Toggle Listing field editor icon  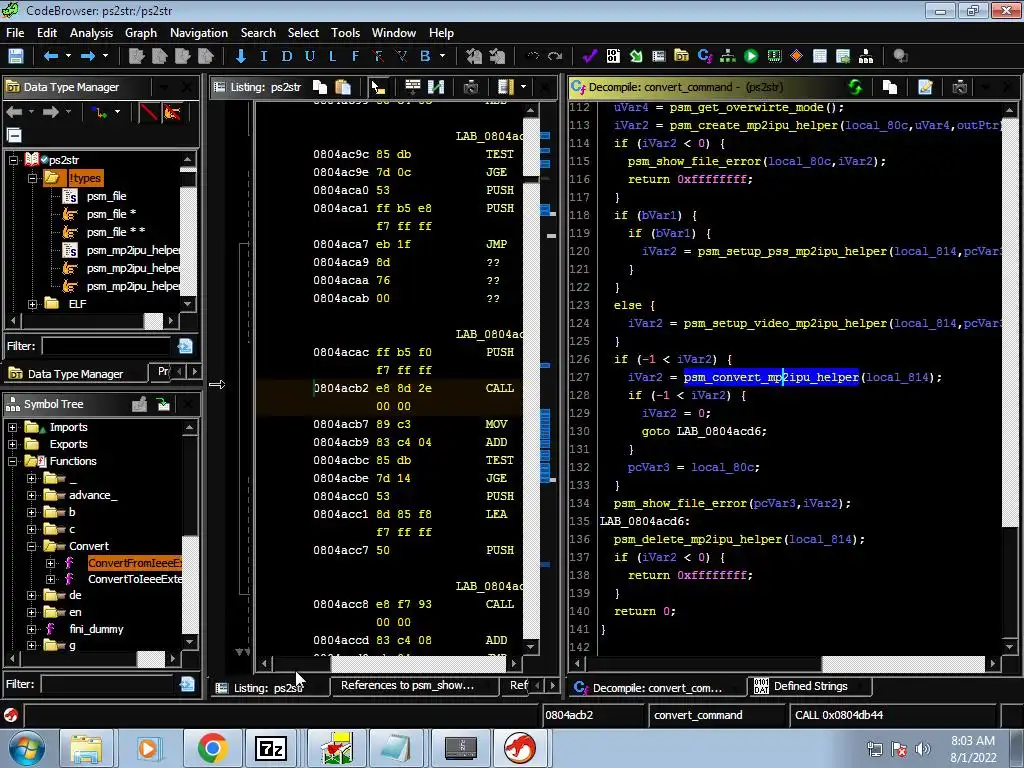tap(412, 87)
